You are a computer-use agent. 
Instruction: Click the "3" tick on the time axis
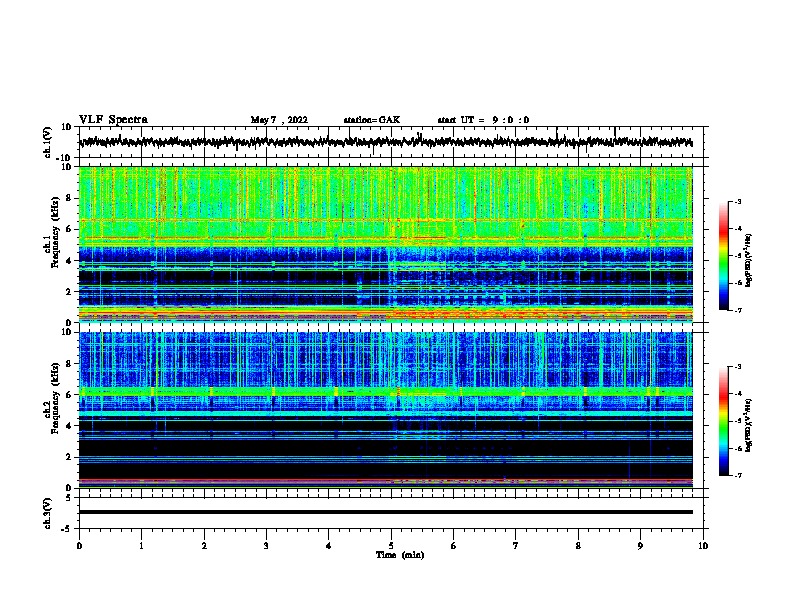(266, 546)
